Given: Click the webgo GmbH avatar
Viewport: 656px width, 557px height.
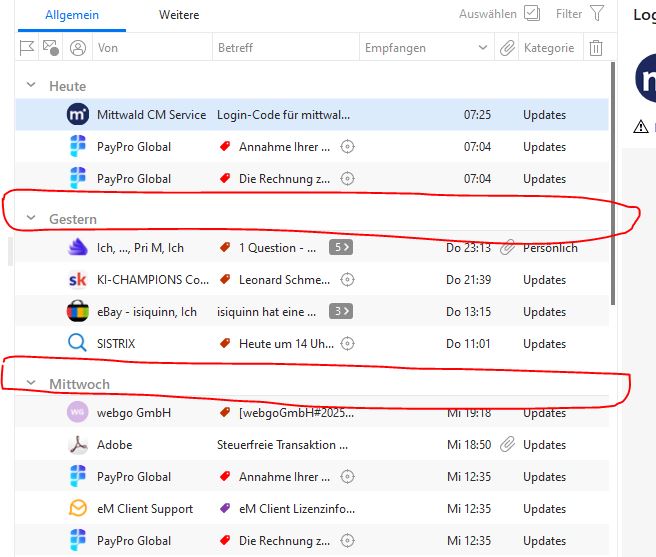Looking at the screenshot, I should [x=78, y=412].
